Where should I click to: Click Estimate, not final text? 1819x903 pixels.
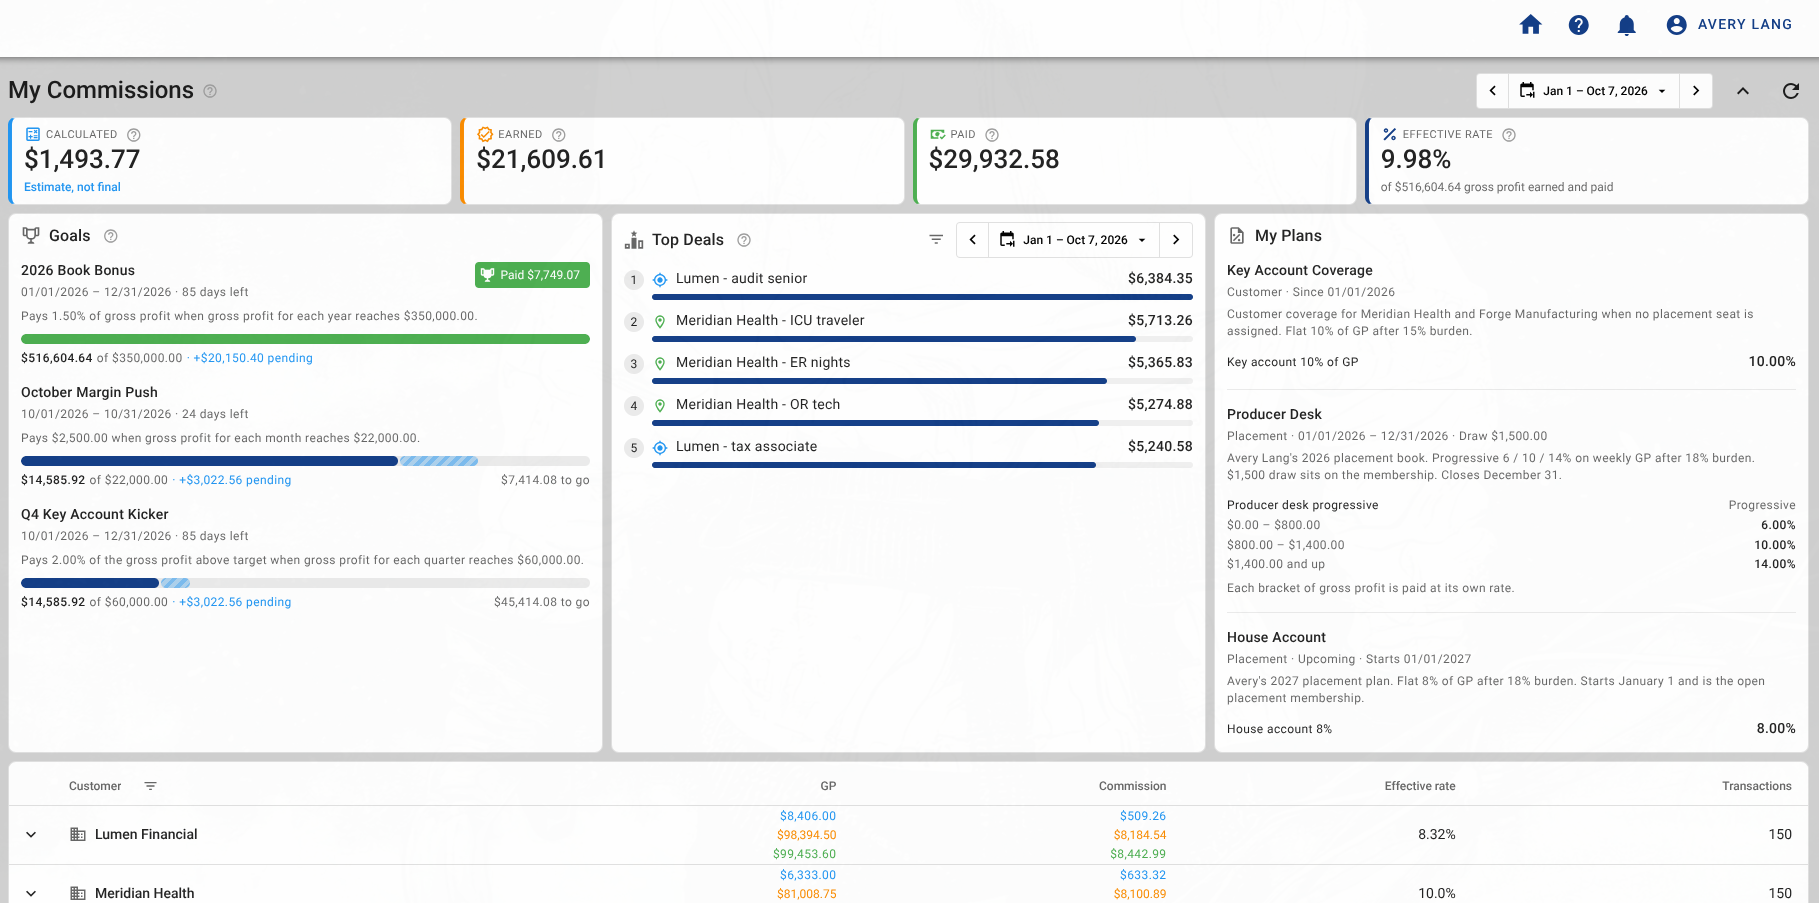coord(72,187)
